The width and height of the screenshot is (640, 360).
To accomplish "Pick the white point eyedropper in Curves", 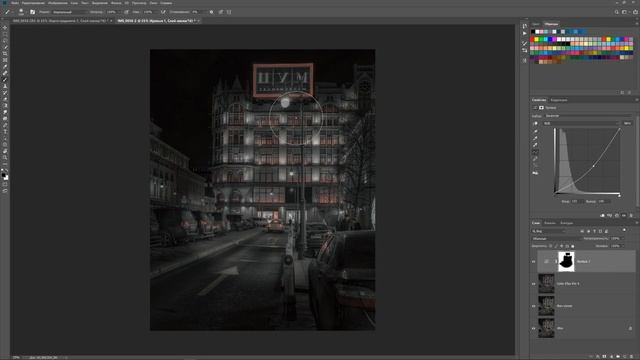I will click(535, 145).
